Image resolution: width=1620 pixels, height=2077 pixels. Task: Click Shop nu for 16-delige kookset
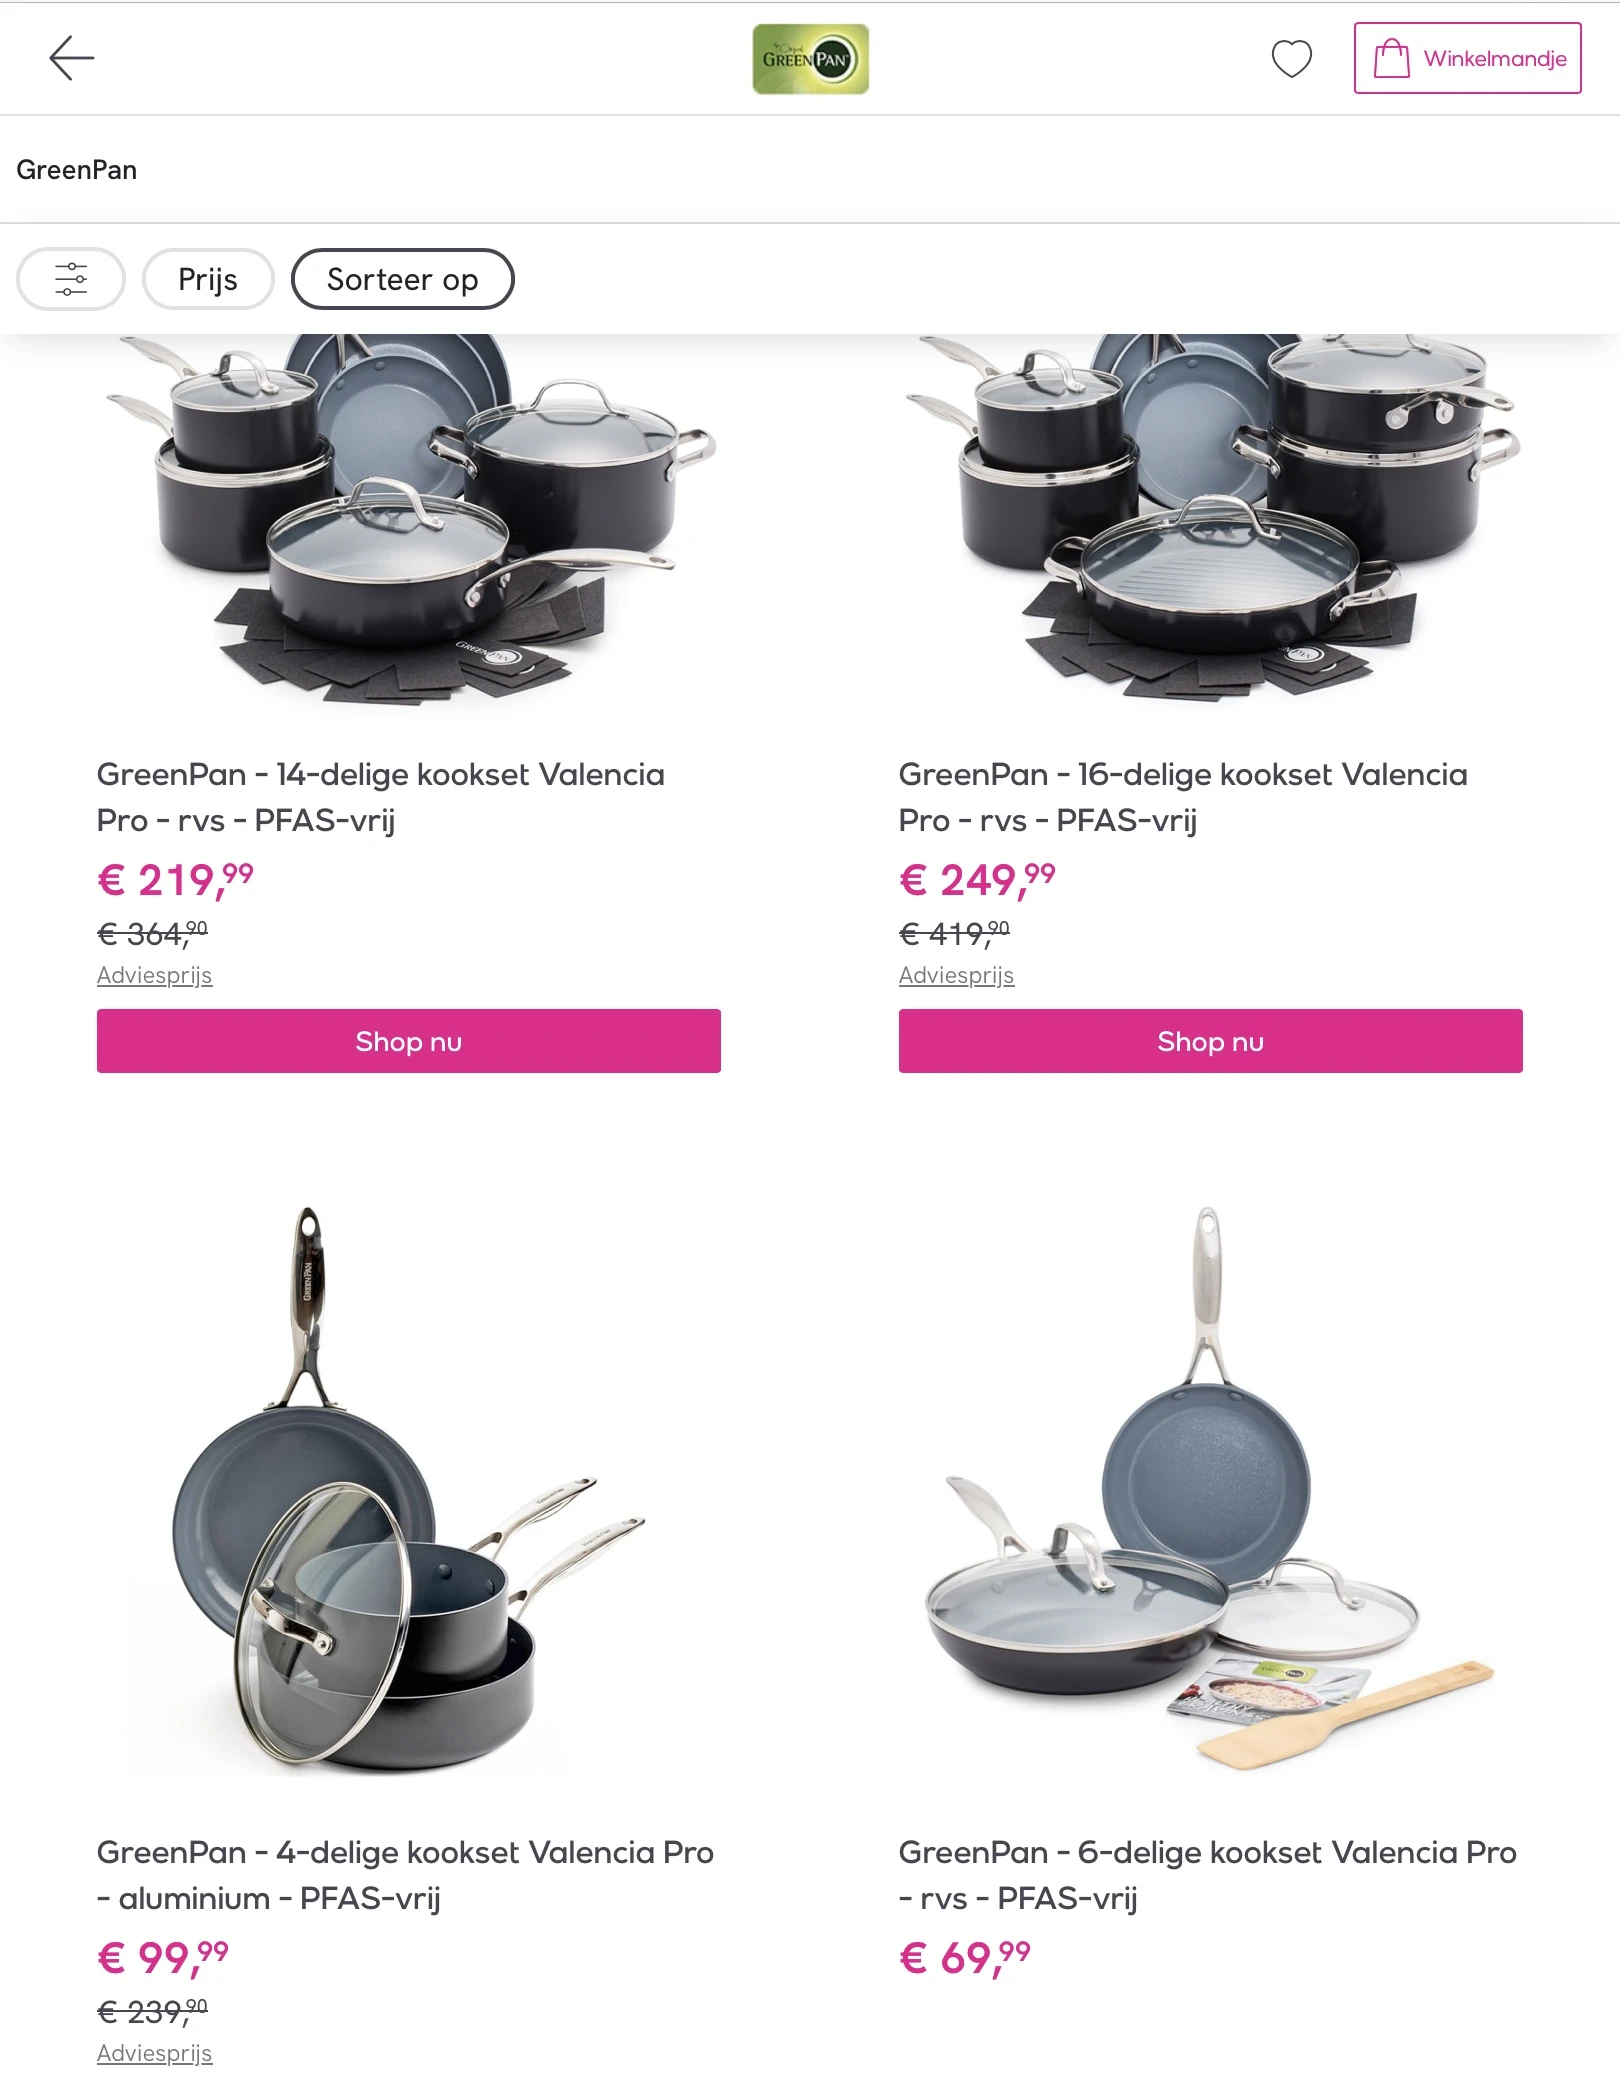click(x=1210, y=1041)
